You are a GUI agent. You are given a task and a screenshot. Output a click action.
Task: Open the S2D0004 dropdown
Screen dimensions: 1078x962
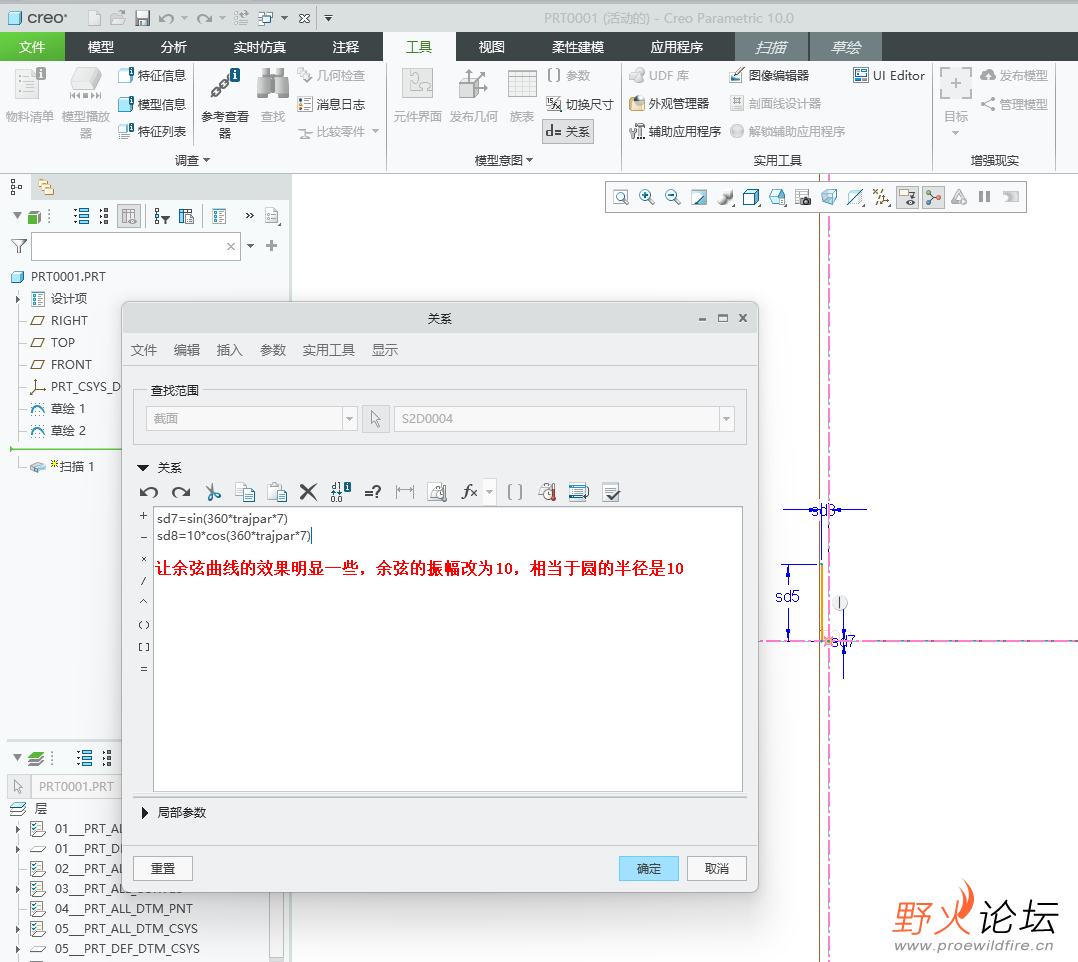point(727,419)
